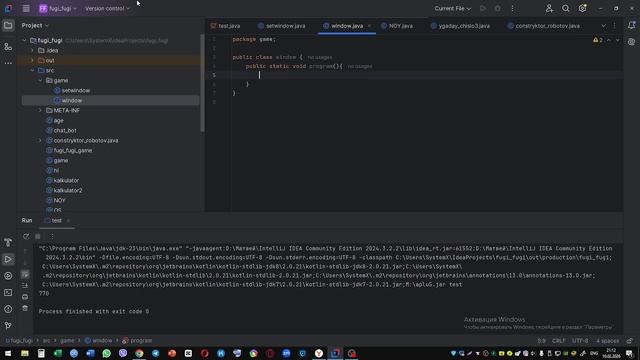Debug the current file
Viewport: 640px width, 360px height.
(x=498, y=8)
